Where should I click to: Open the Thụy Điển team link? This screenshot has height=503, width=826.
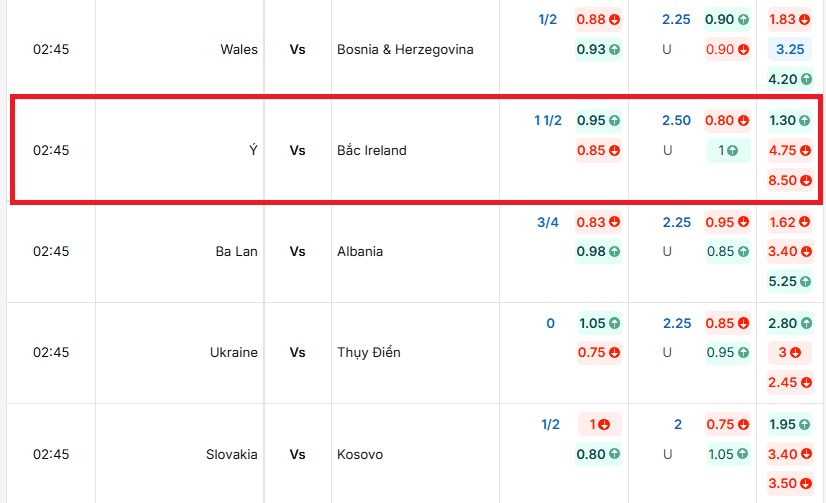[x=375, y=352]
